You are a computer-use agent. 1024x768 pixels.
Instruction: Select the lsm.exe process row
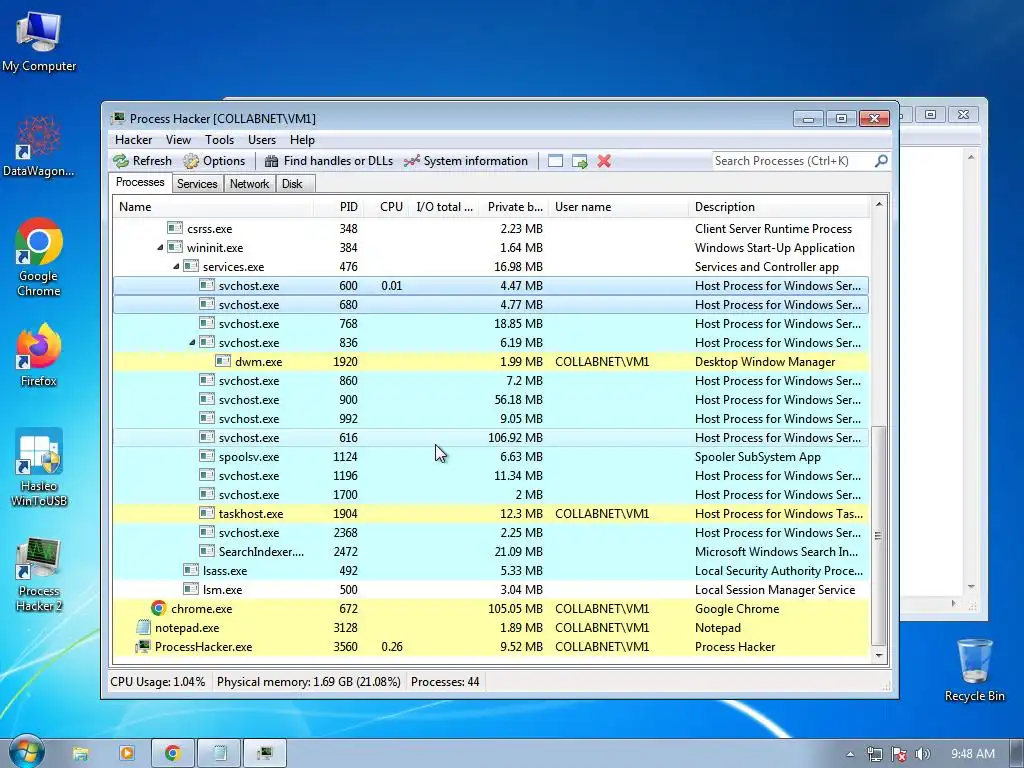(x=491, y=590)
